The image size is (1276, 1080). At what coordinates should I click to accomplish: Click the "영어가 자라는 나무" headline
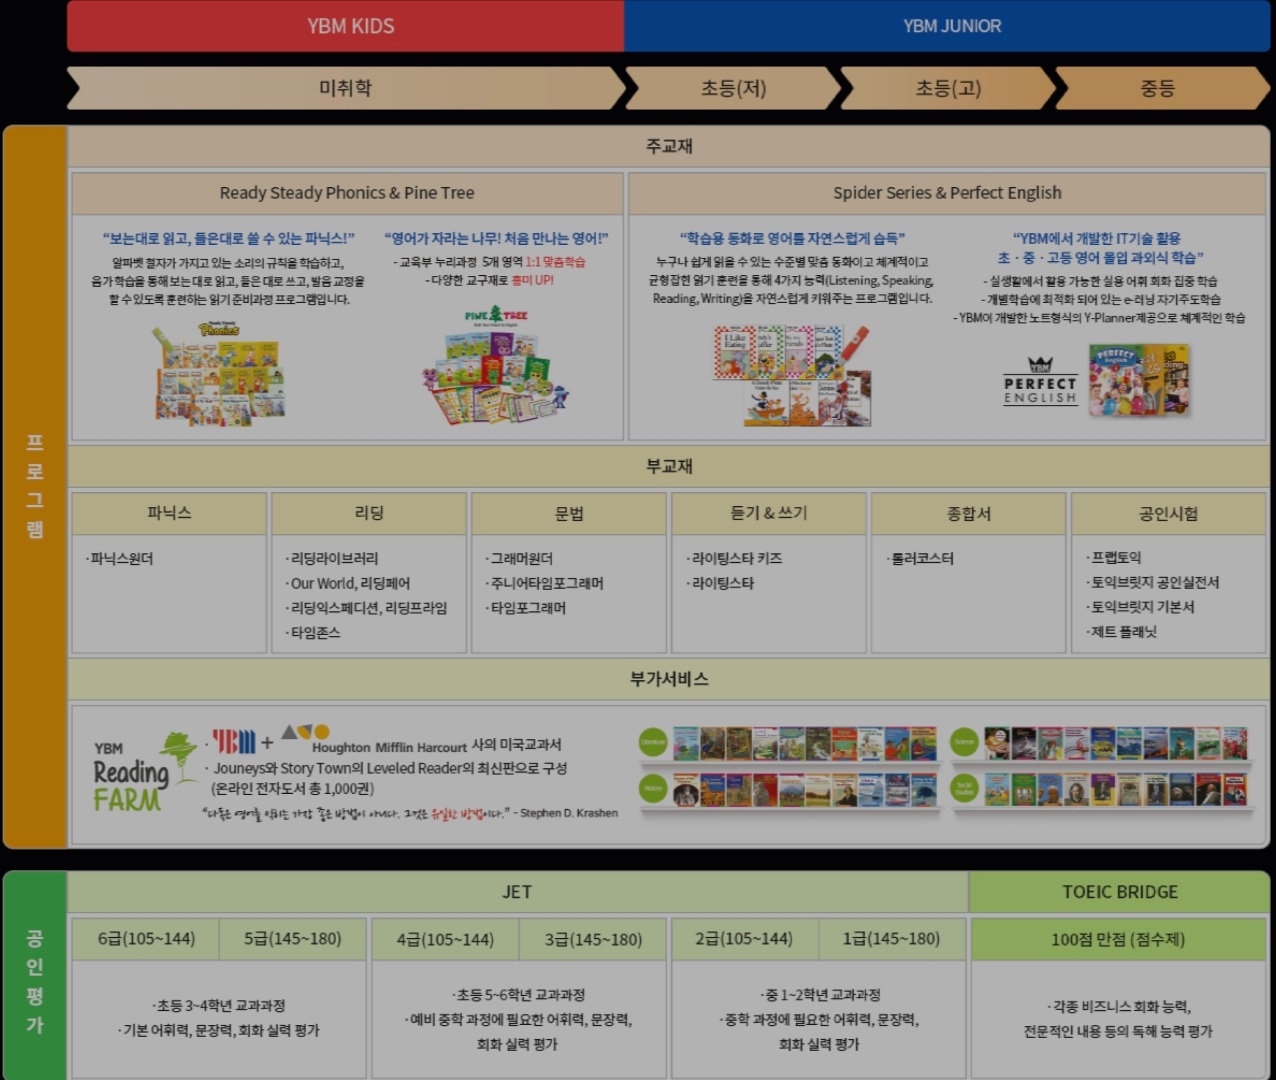(x=496, y=238)
